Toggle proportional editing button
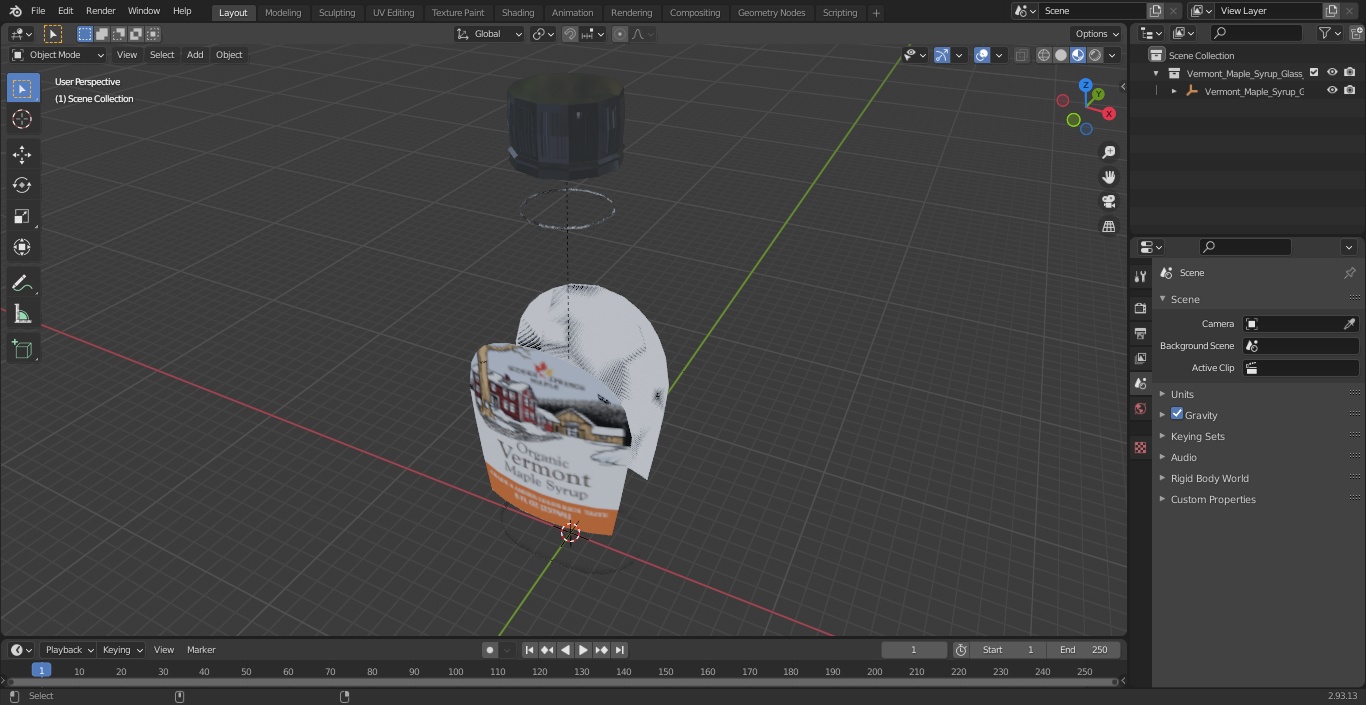This screenshot has width=1366, height=705. pyautogui.click(x=620, y=34)
